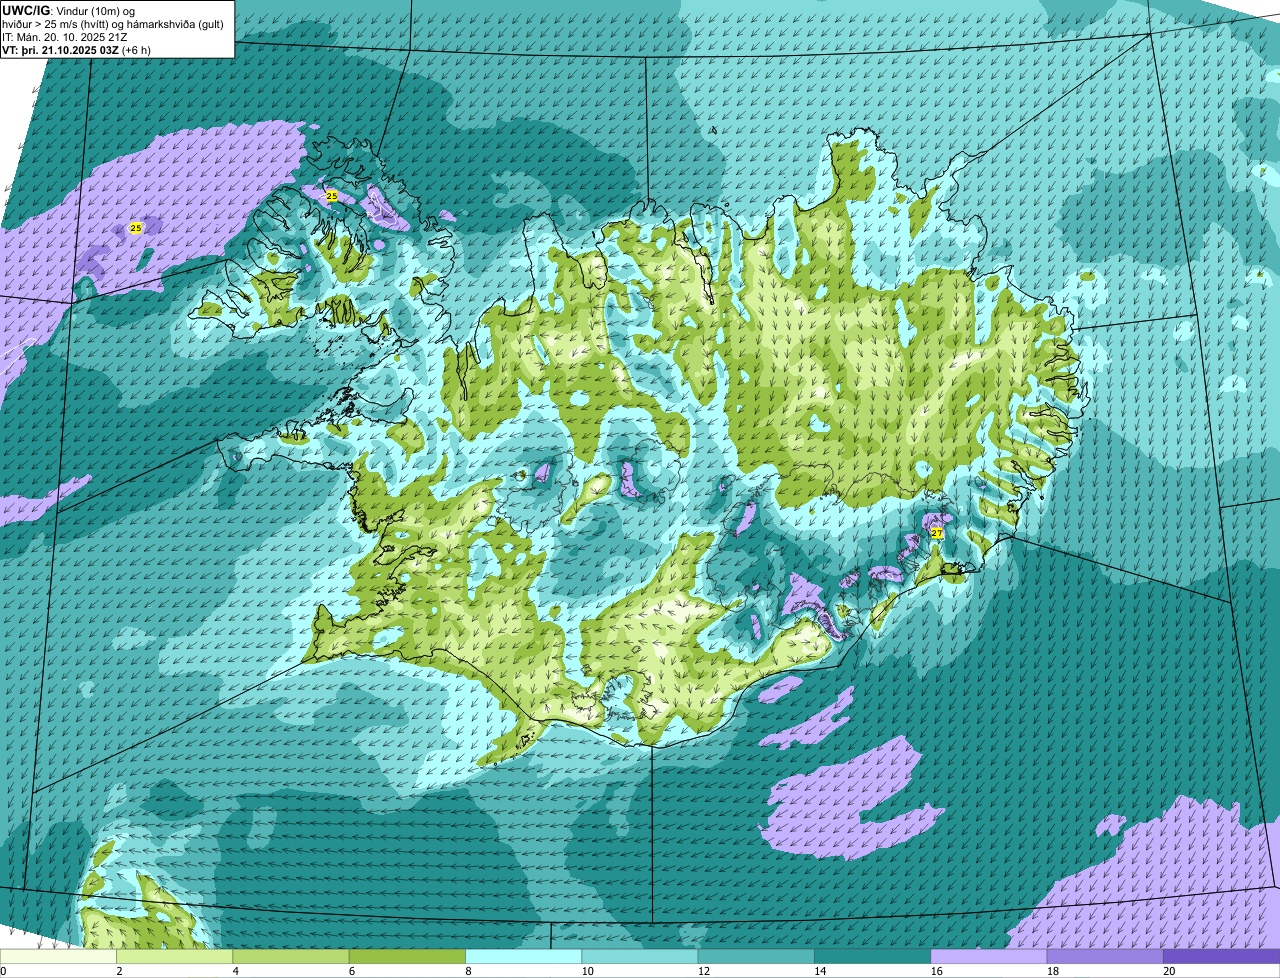Click the yellow 25 gust marker on the Westfjords
The width and height of the screenshot is (1280, 978).
[332, 195]
